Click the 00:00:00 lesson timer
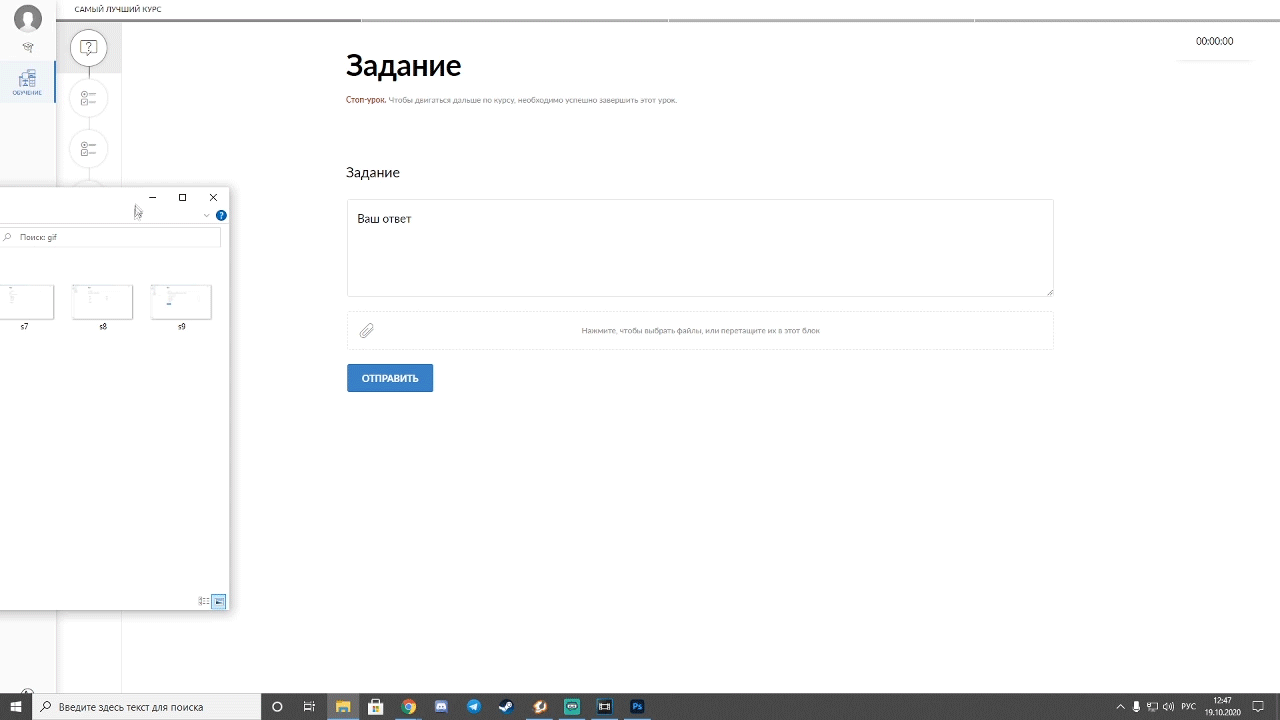The height and width of the screenshot is (720, 1280). [x=1214, y=41]
